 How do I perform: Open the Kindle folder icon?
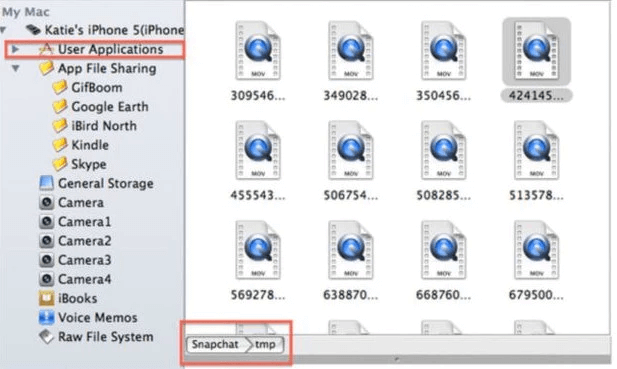(59, 145)
